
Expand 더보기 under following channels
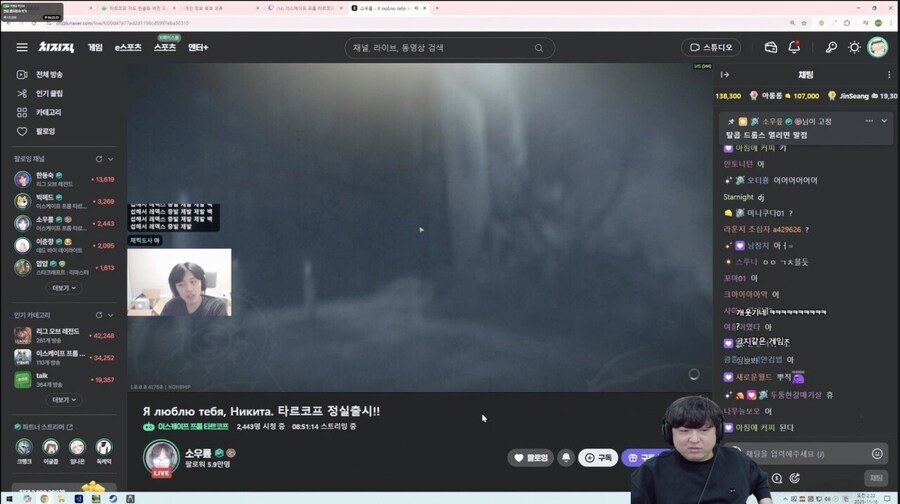point(64,288)
